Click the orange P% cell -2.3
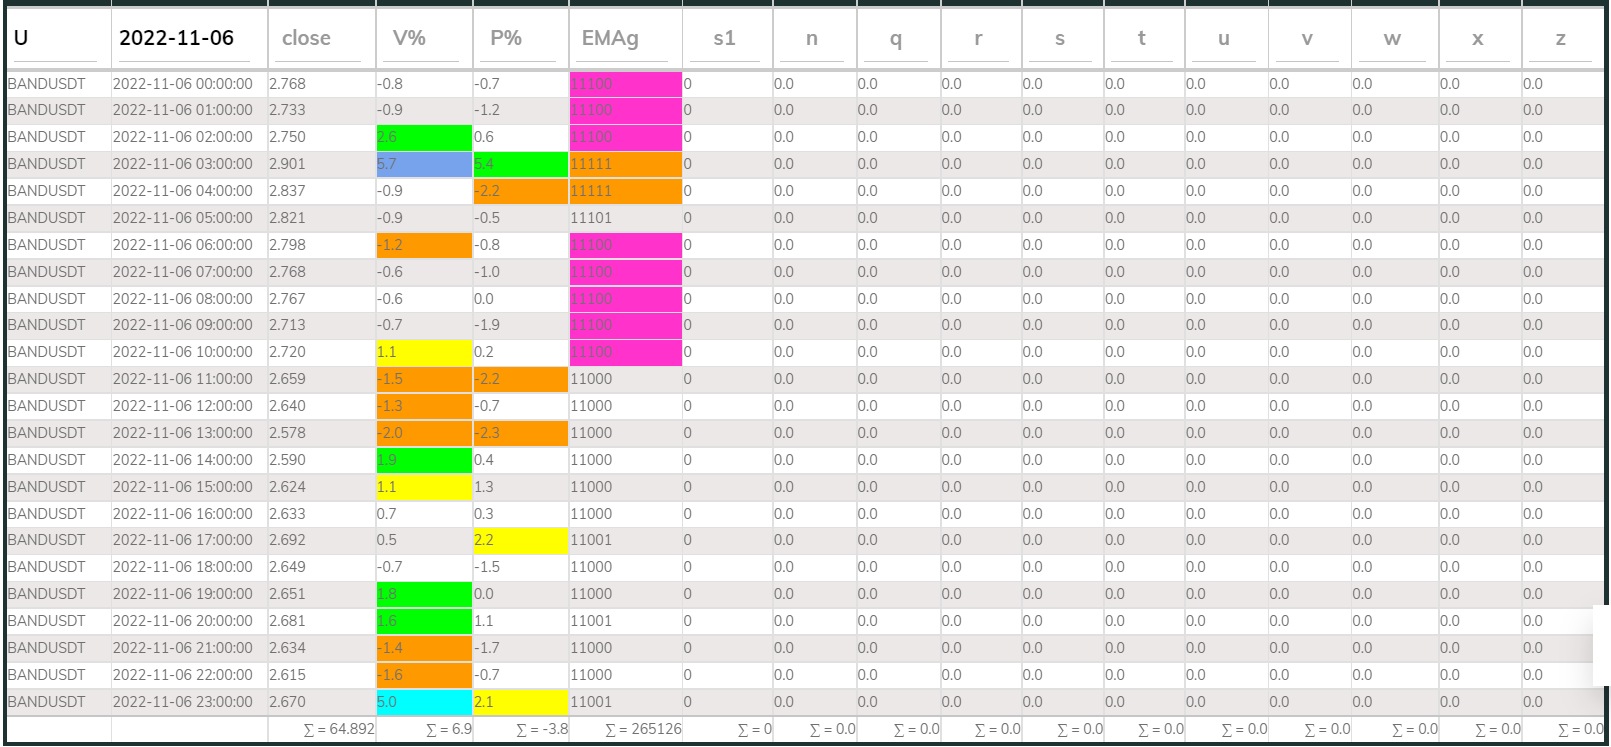This screenshot has height=747, width=1611. pos(521,433)
